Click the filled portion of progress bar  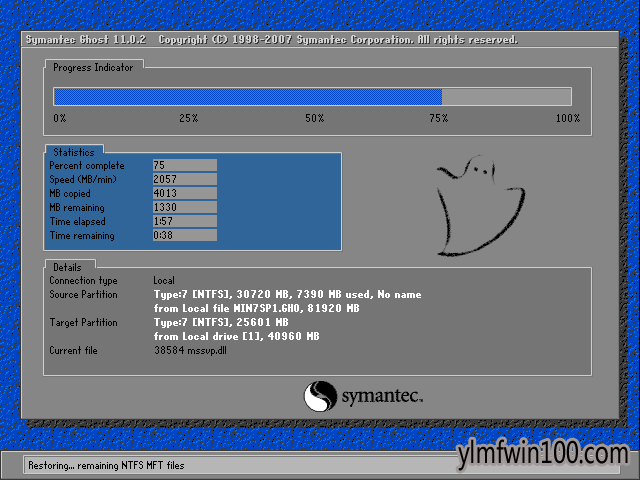pos(248,97)
